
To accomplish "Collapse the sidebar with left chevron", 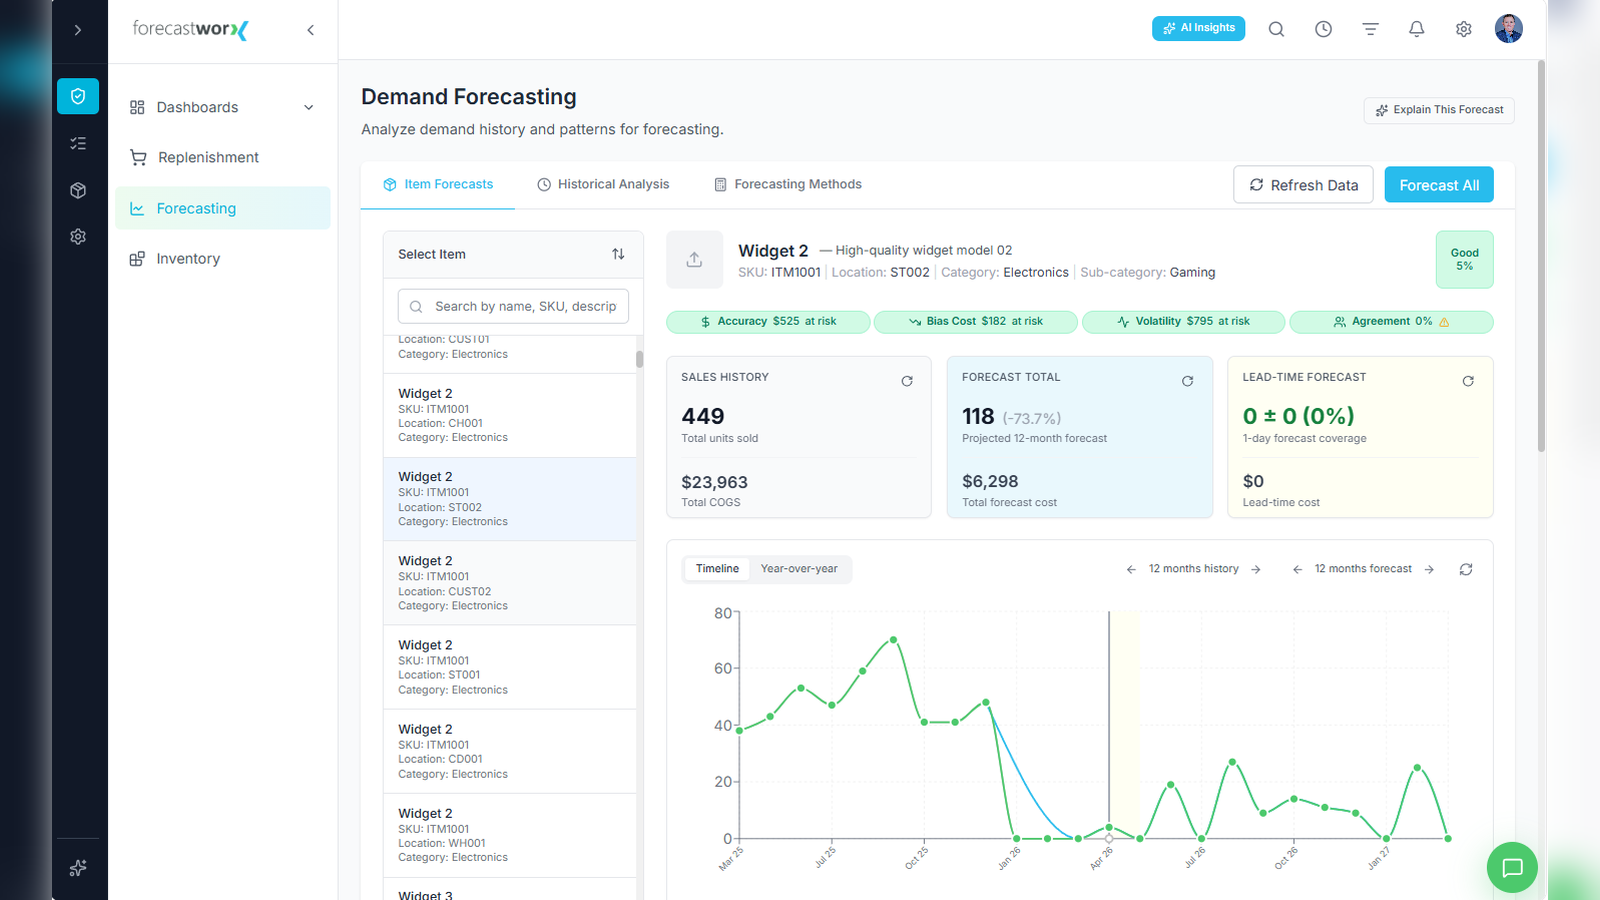I will click(311, 30).
